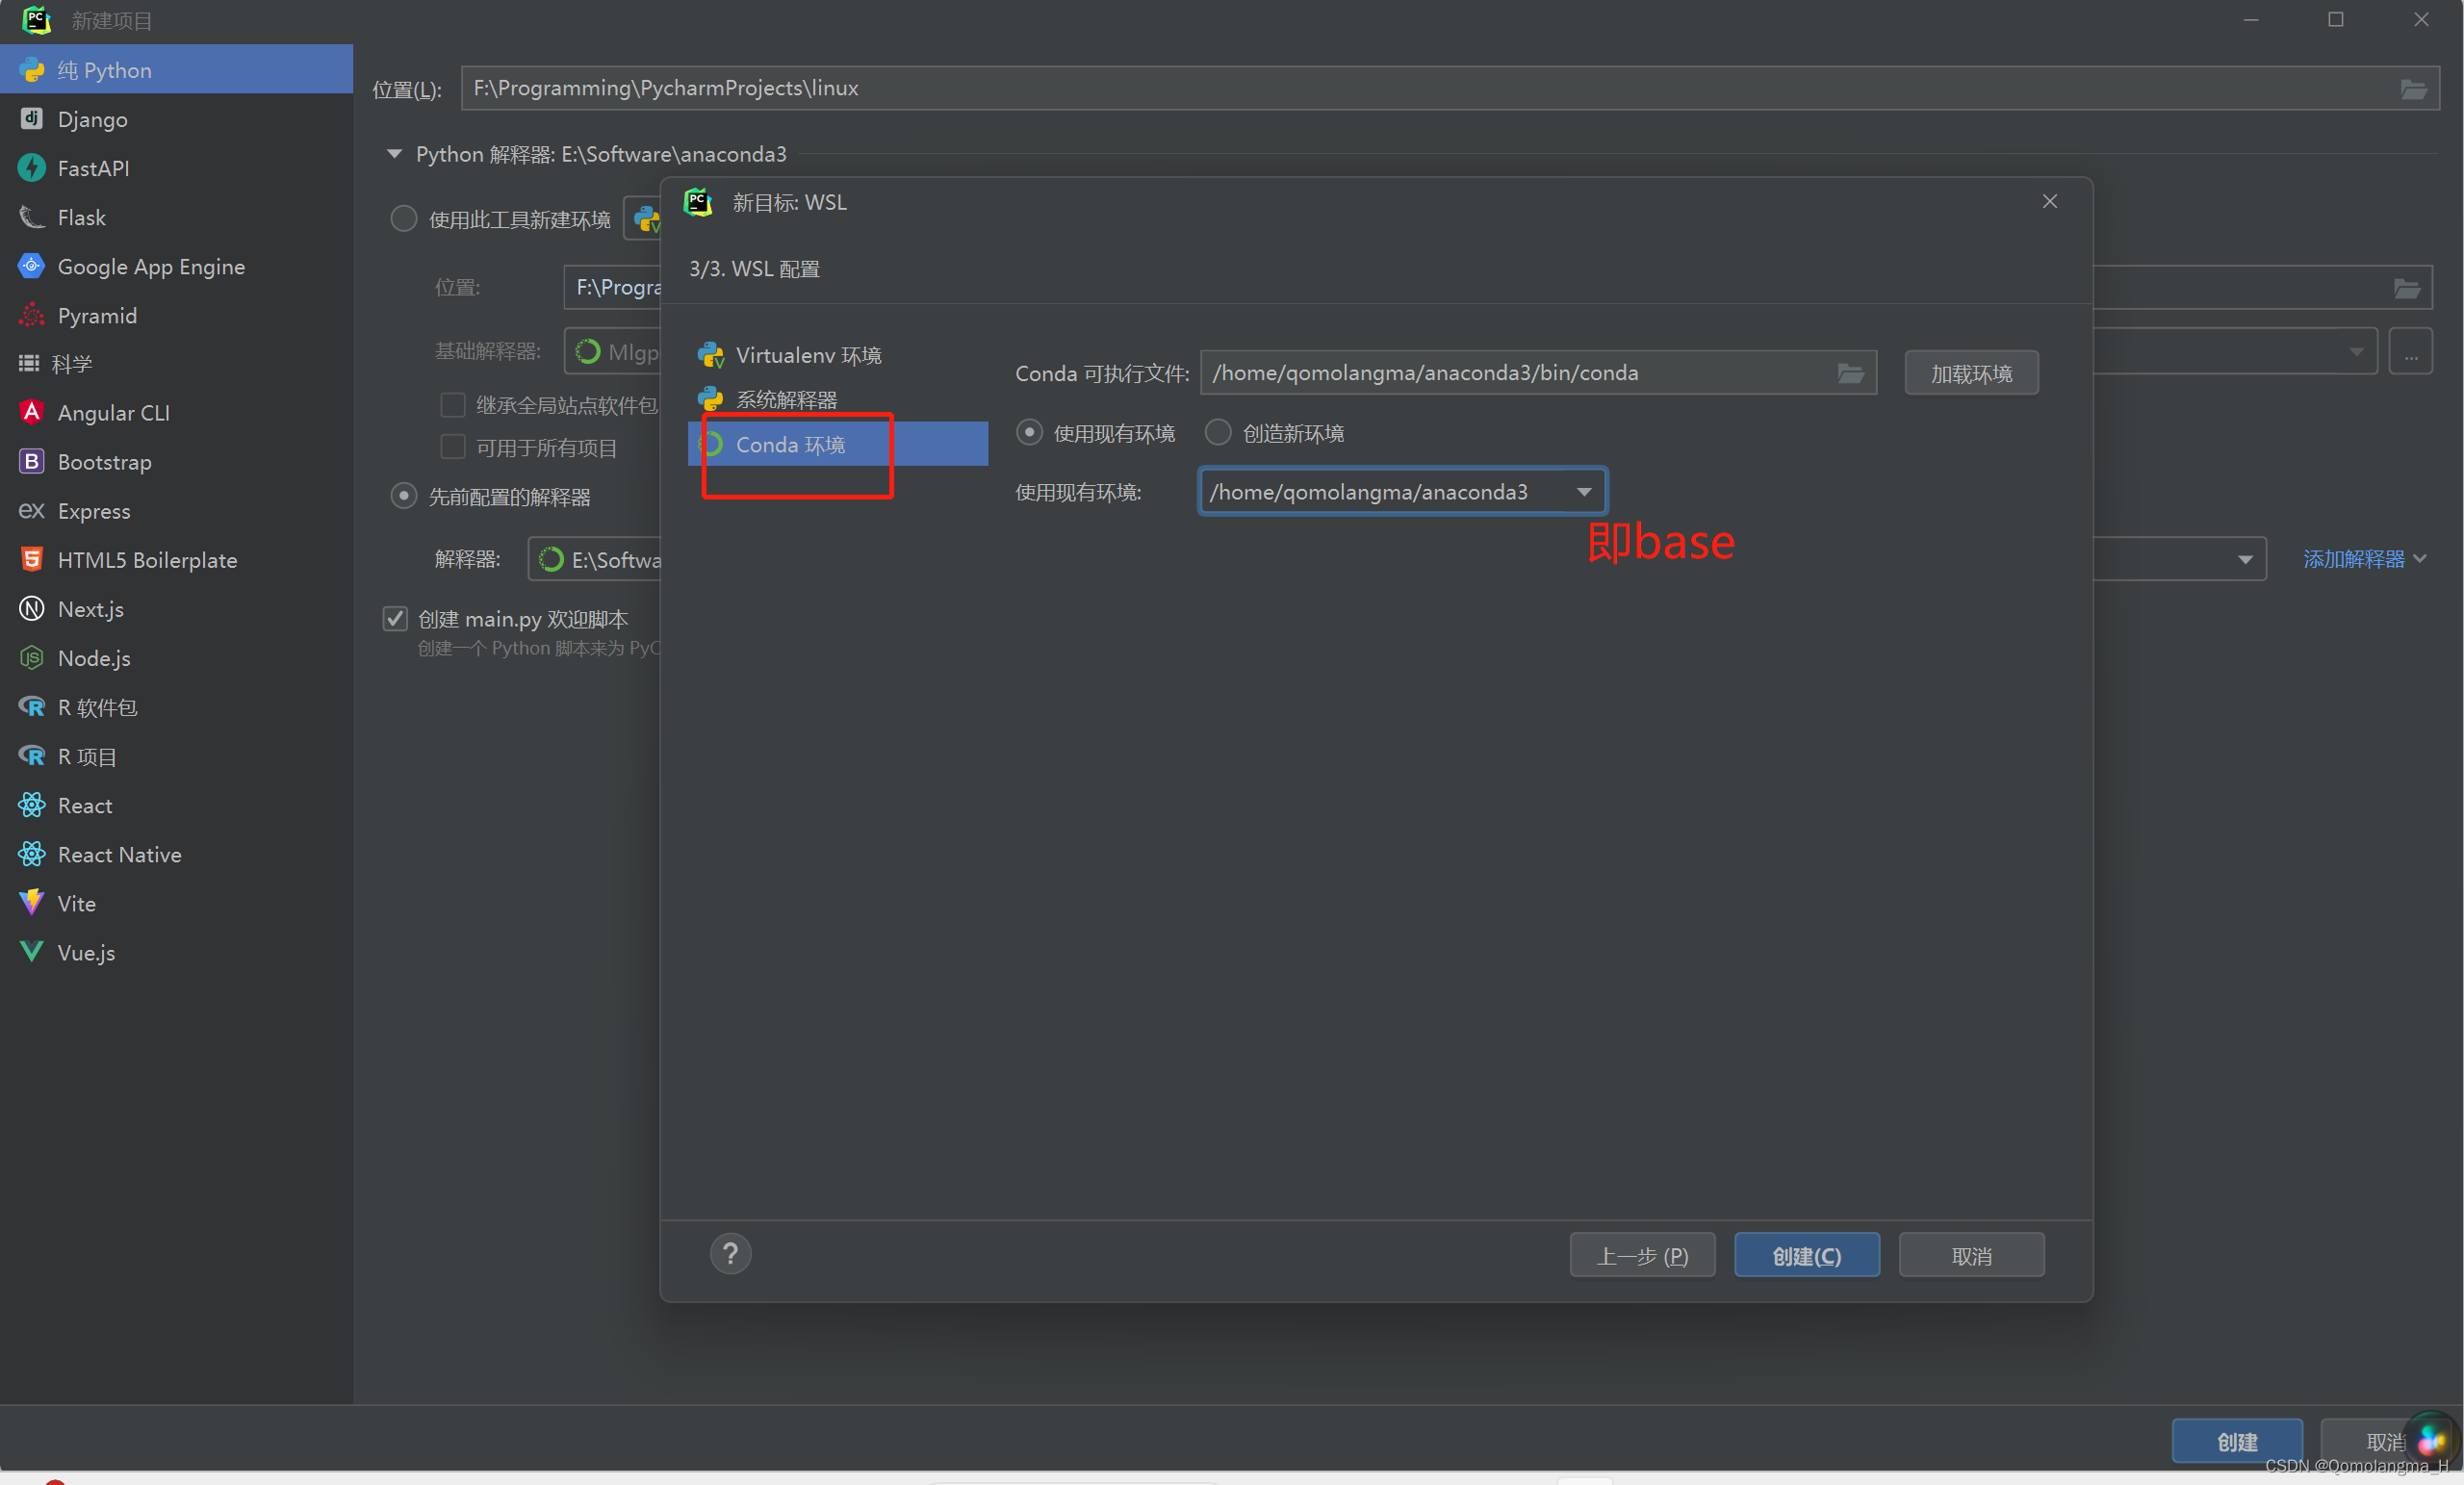Select 系统解释器 in the list
The height and width of the screenshot is (1485, 2464).
[837, 400]
